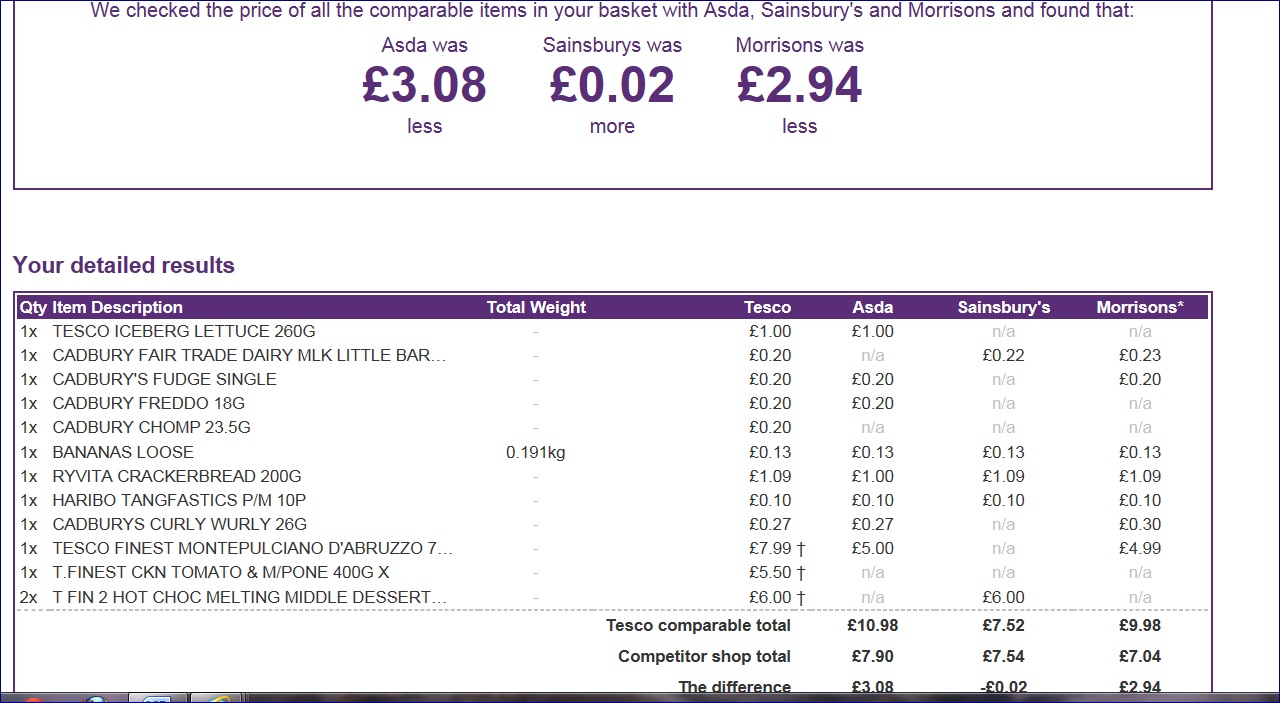Click the CADBURY FREDDO 18G item
The width and height of the screenshot is (1280, 703).
148,403
